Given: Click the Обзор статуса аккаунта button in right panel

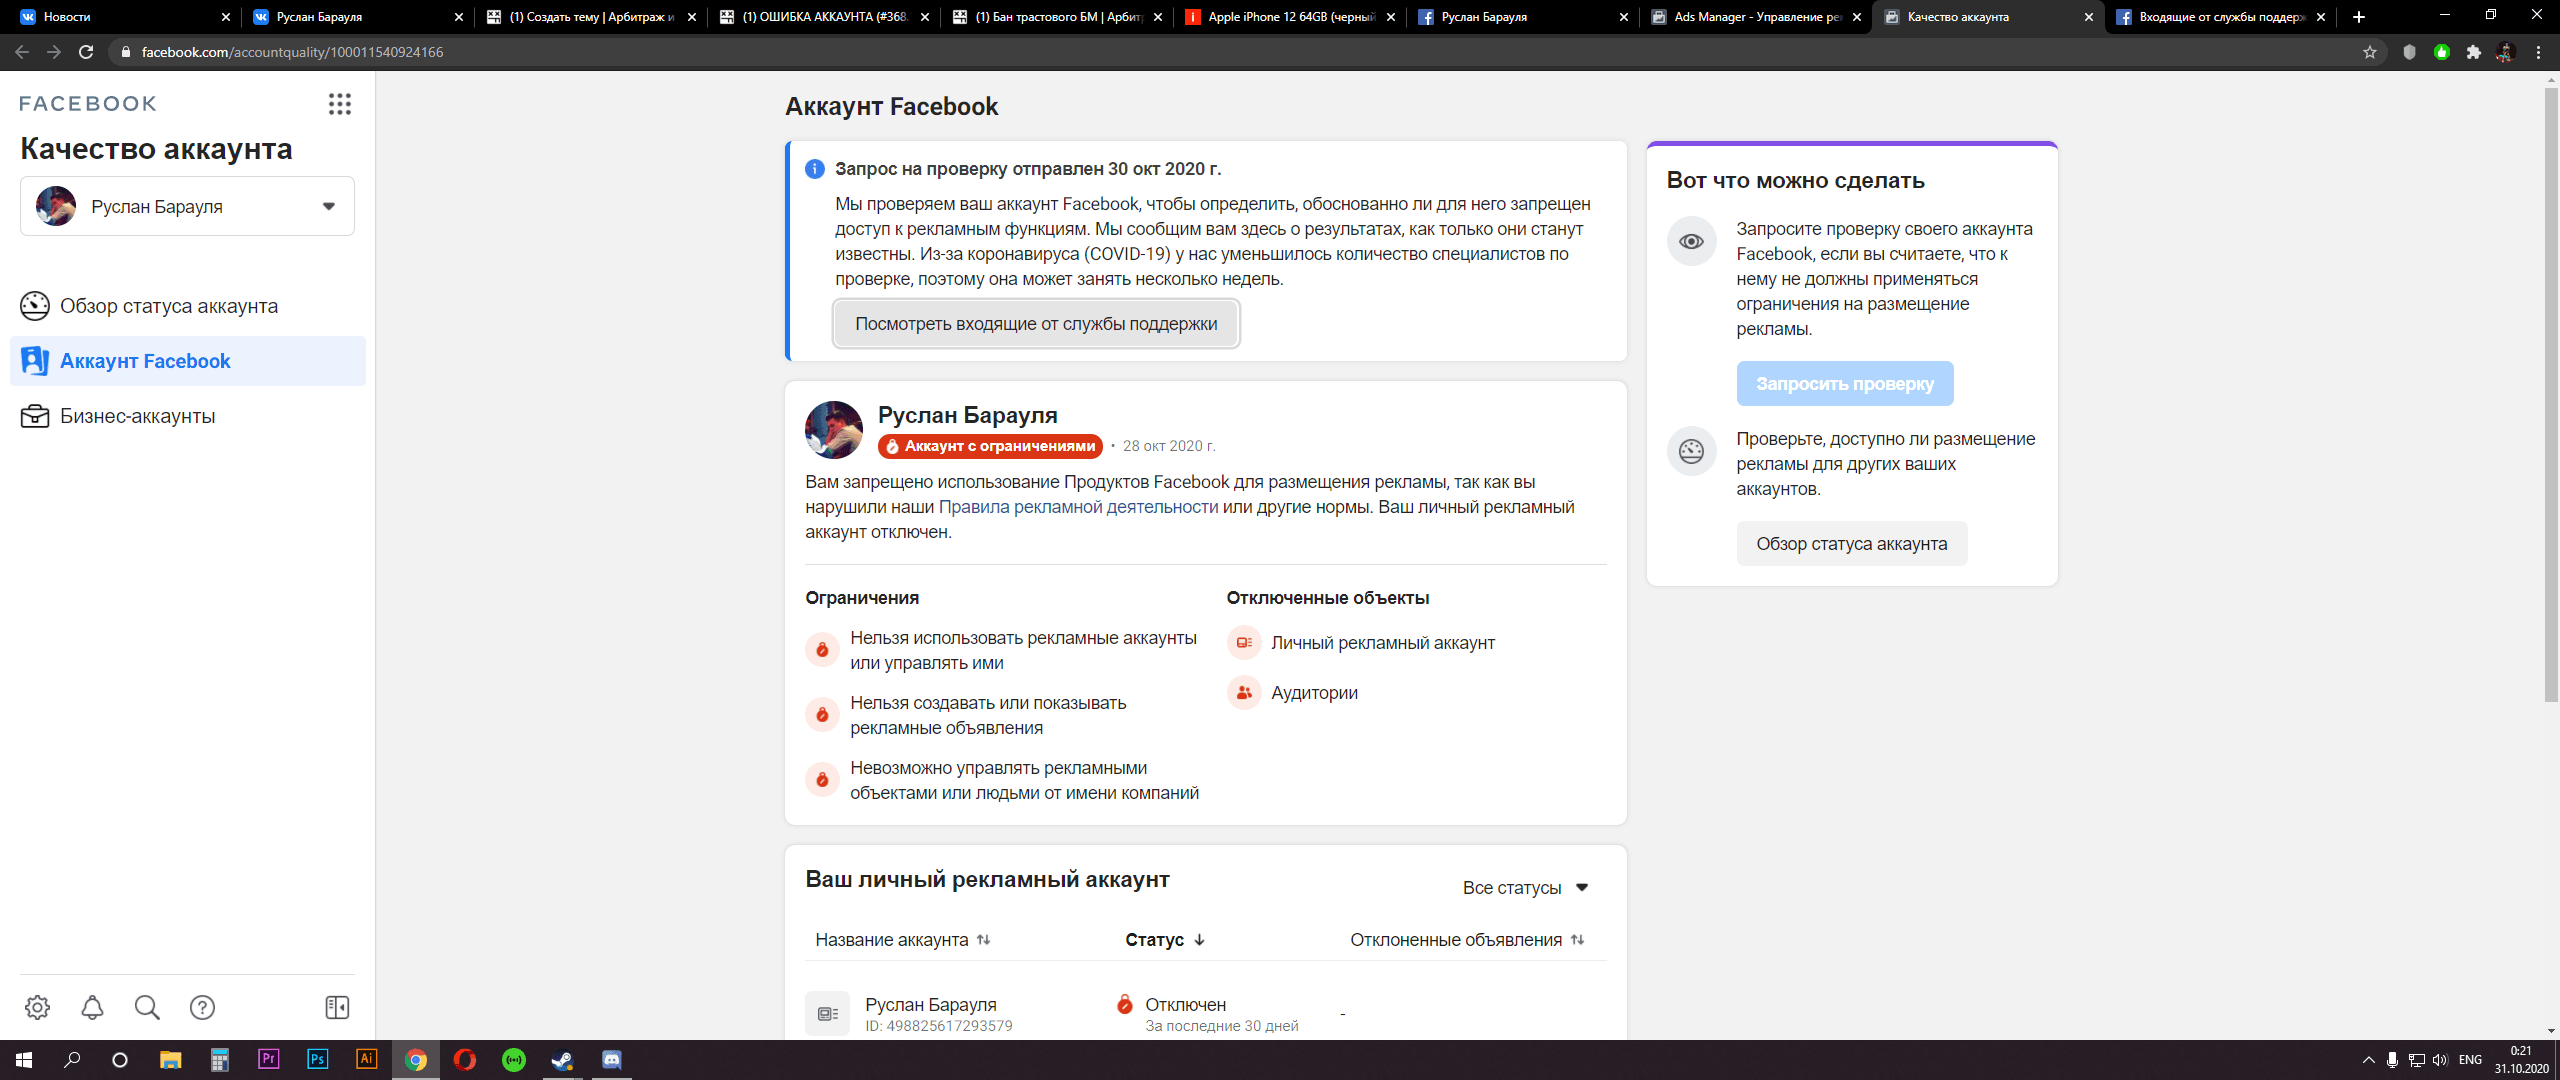Looking at the screenshot, I should [x=1852, y=543].
